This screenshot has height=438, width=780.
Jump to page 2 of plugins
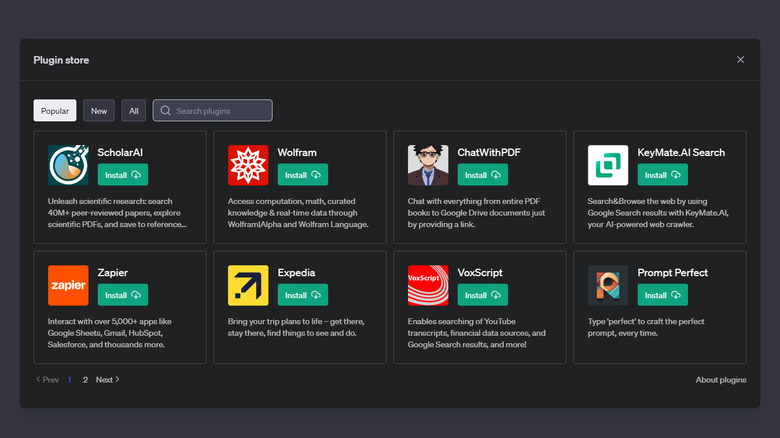click(85, 380)
